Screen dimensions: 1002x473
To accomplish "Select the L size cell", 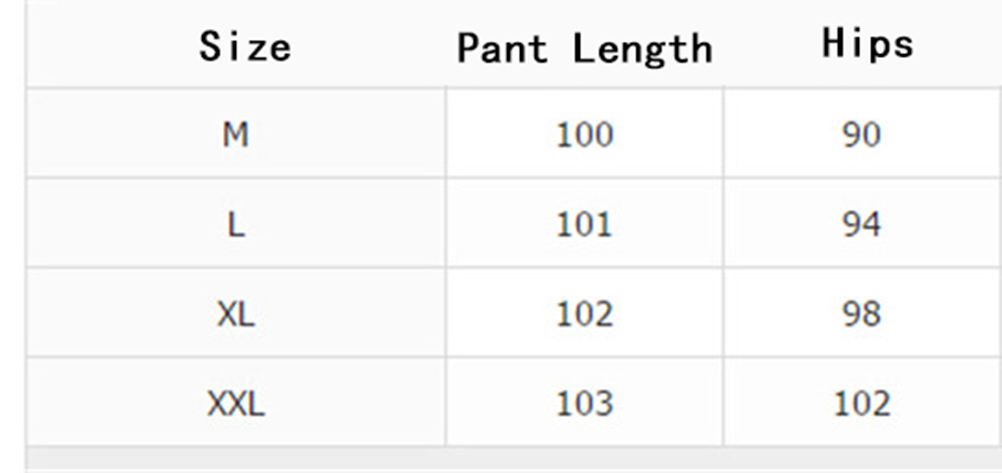I will click(x=236, y=224).
